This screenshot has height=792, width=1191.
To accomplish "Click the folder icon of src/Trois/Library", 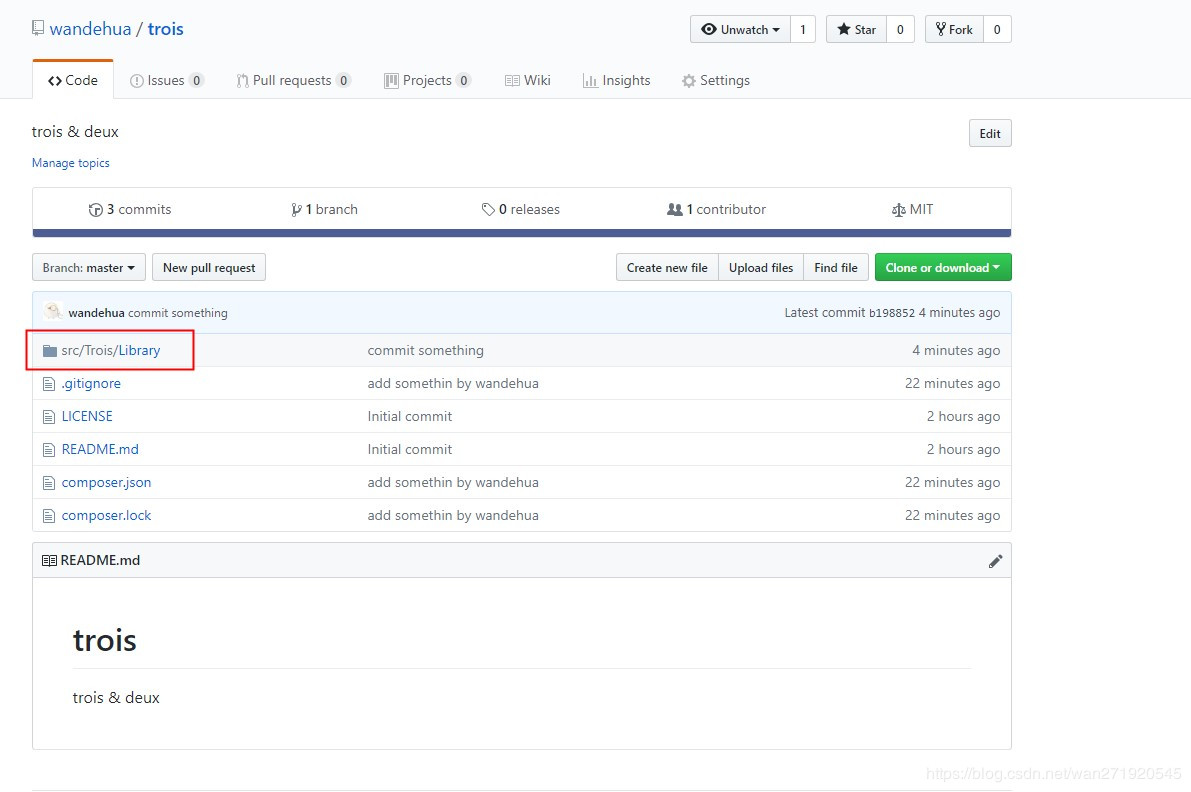I will (x=50, y=351).
